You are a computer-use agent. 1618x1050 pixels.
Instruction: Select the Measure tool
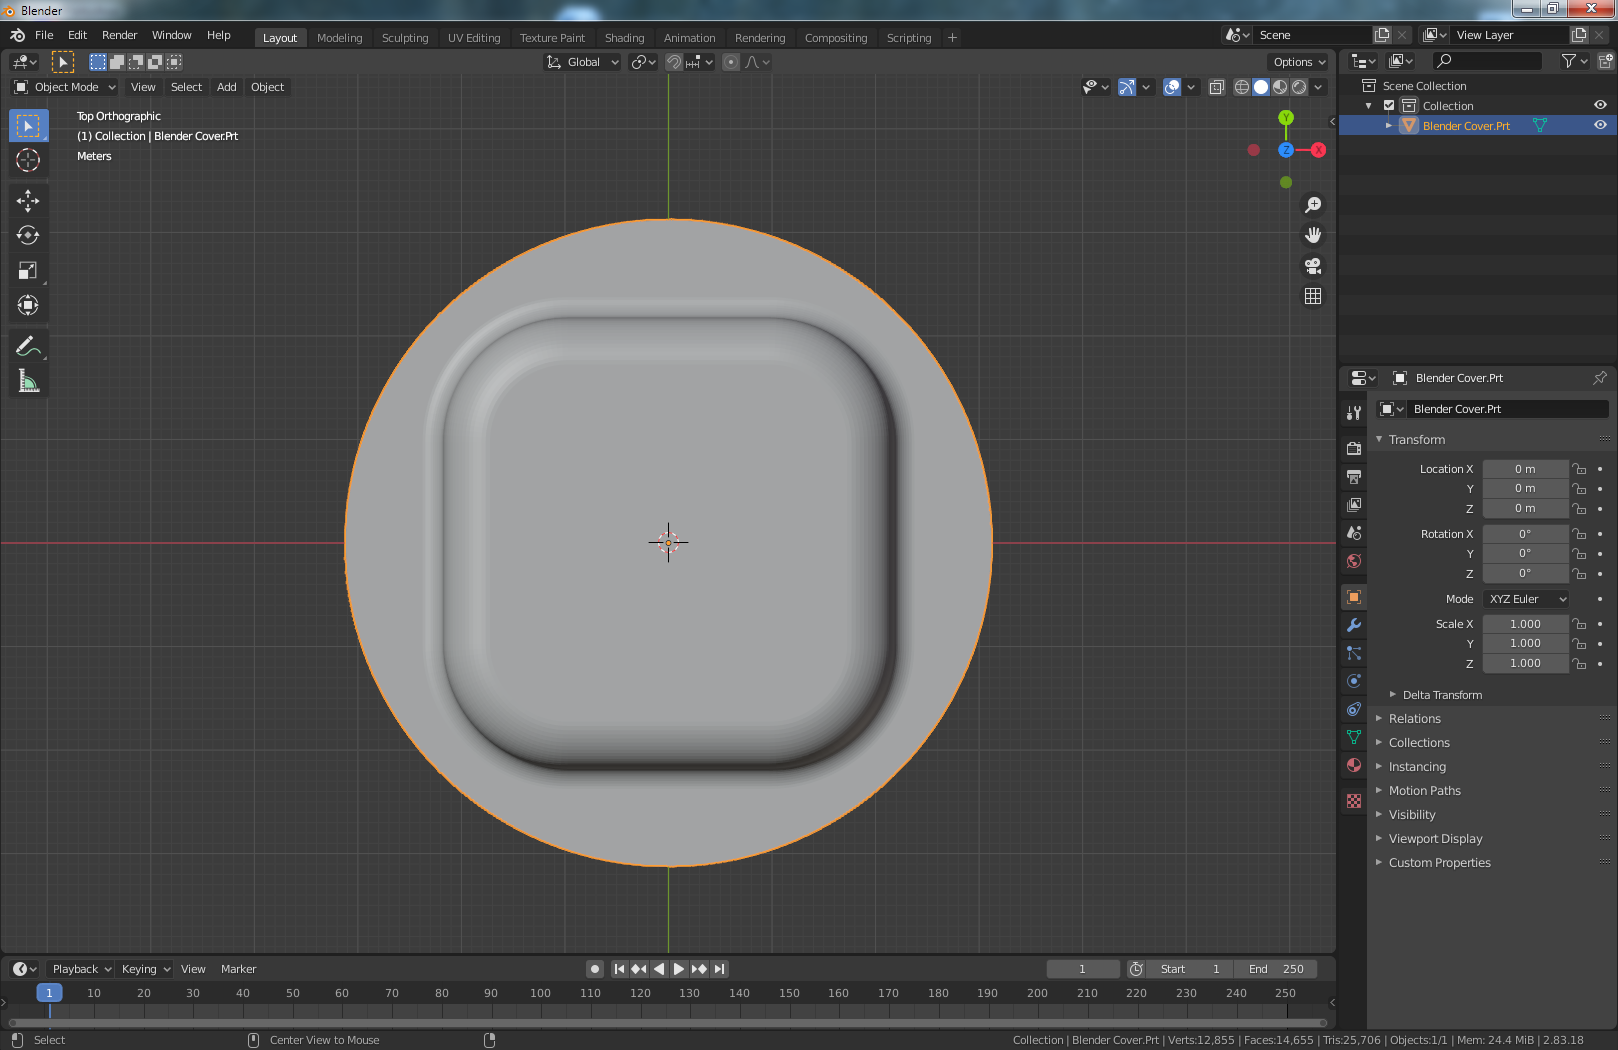pos(28,381)
